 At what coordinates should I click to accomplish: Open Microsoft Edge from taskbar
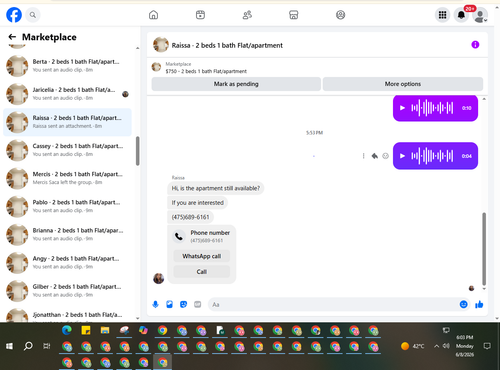(x=67, y=330)
